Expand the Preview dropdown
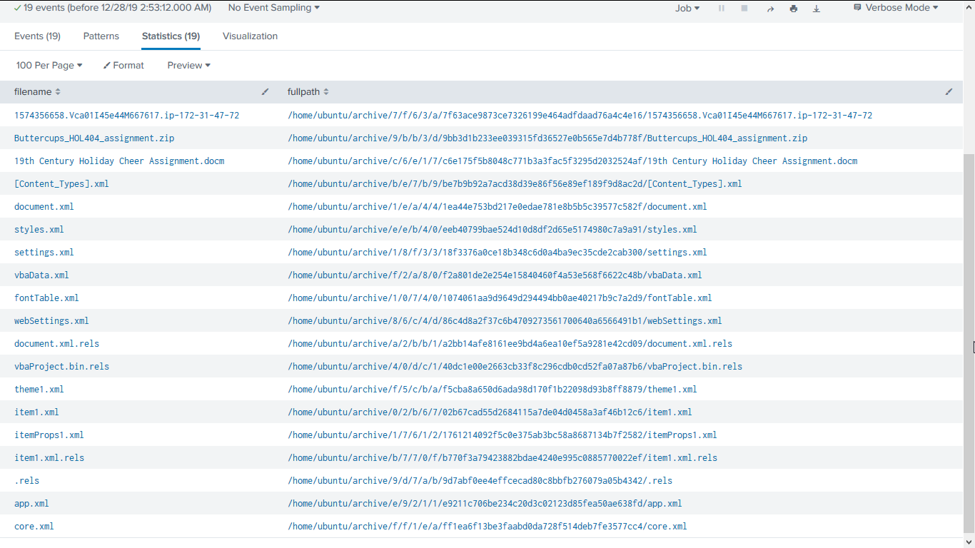Viewport: 975px width, 548px height. point(188,65)
